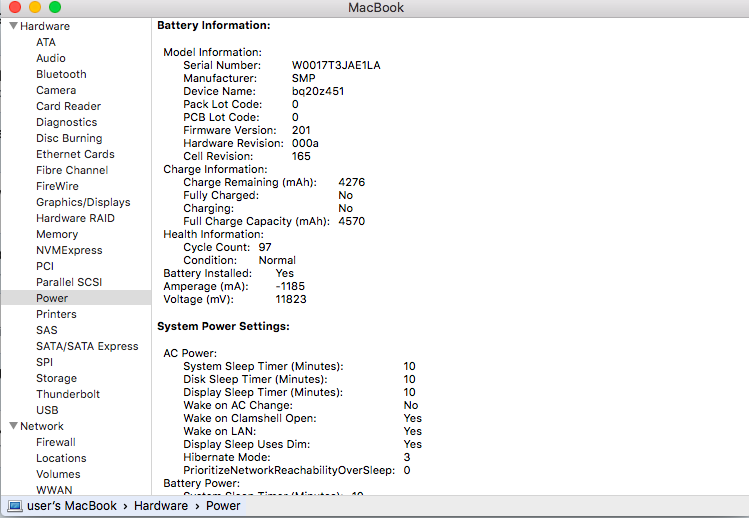Open Card Reader section
The height and width of the screenshot is (518, 749).
pos(68,106)
